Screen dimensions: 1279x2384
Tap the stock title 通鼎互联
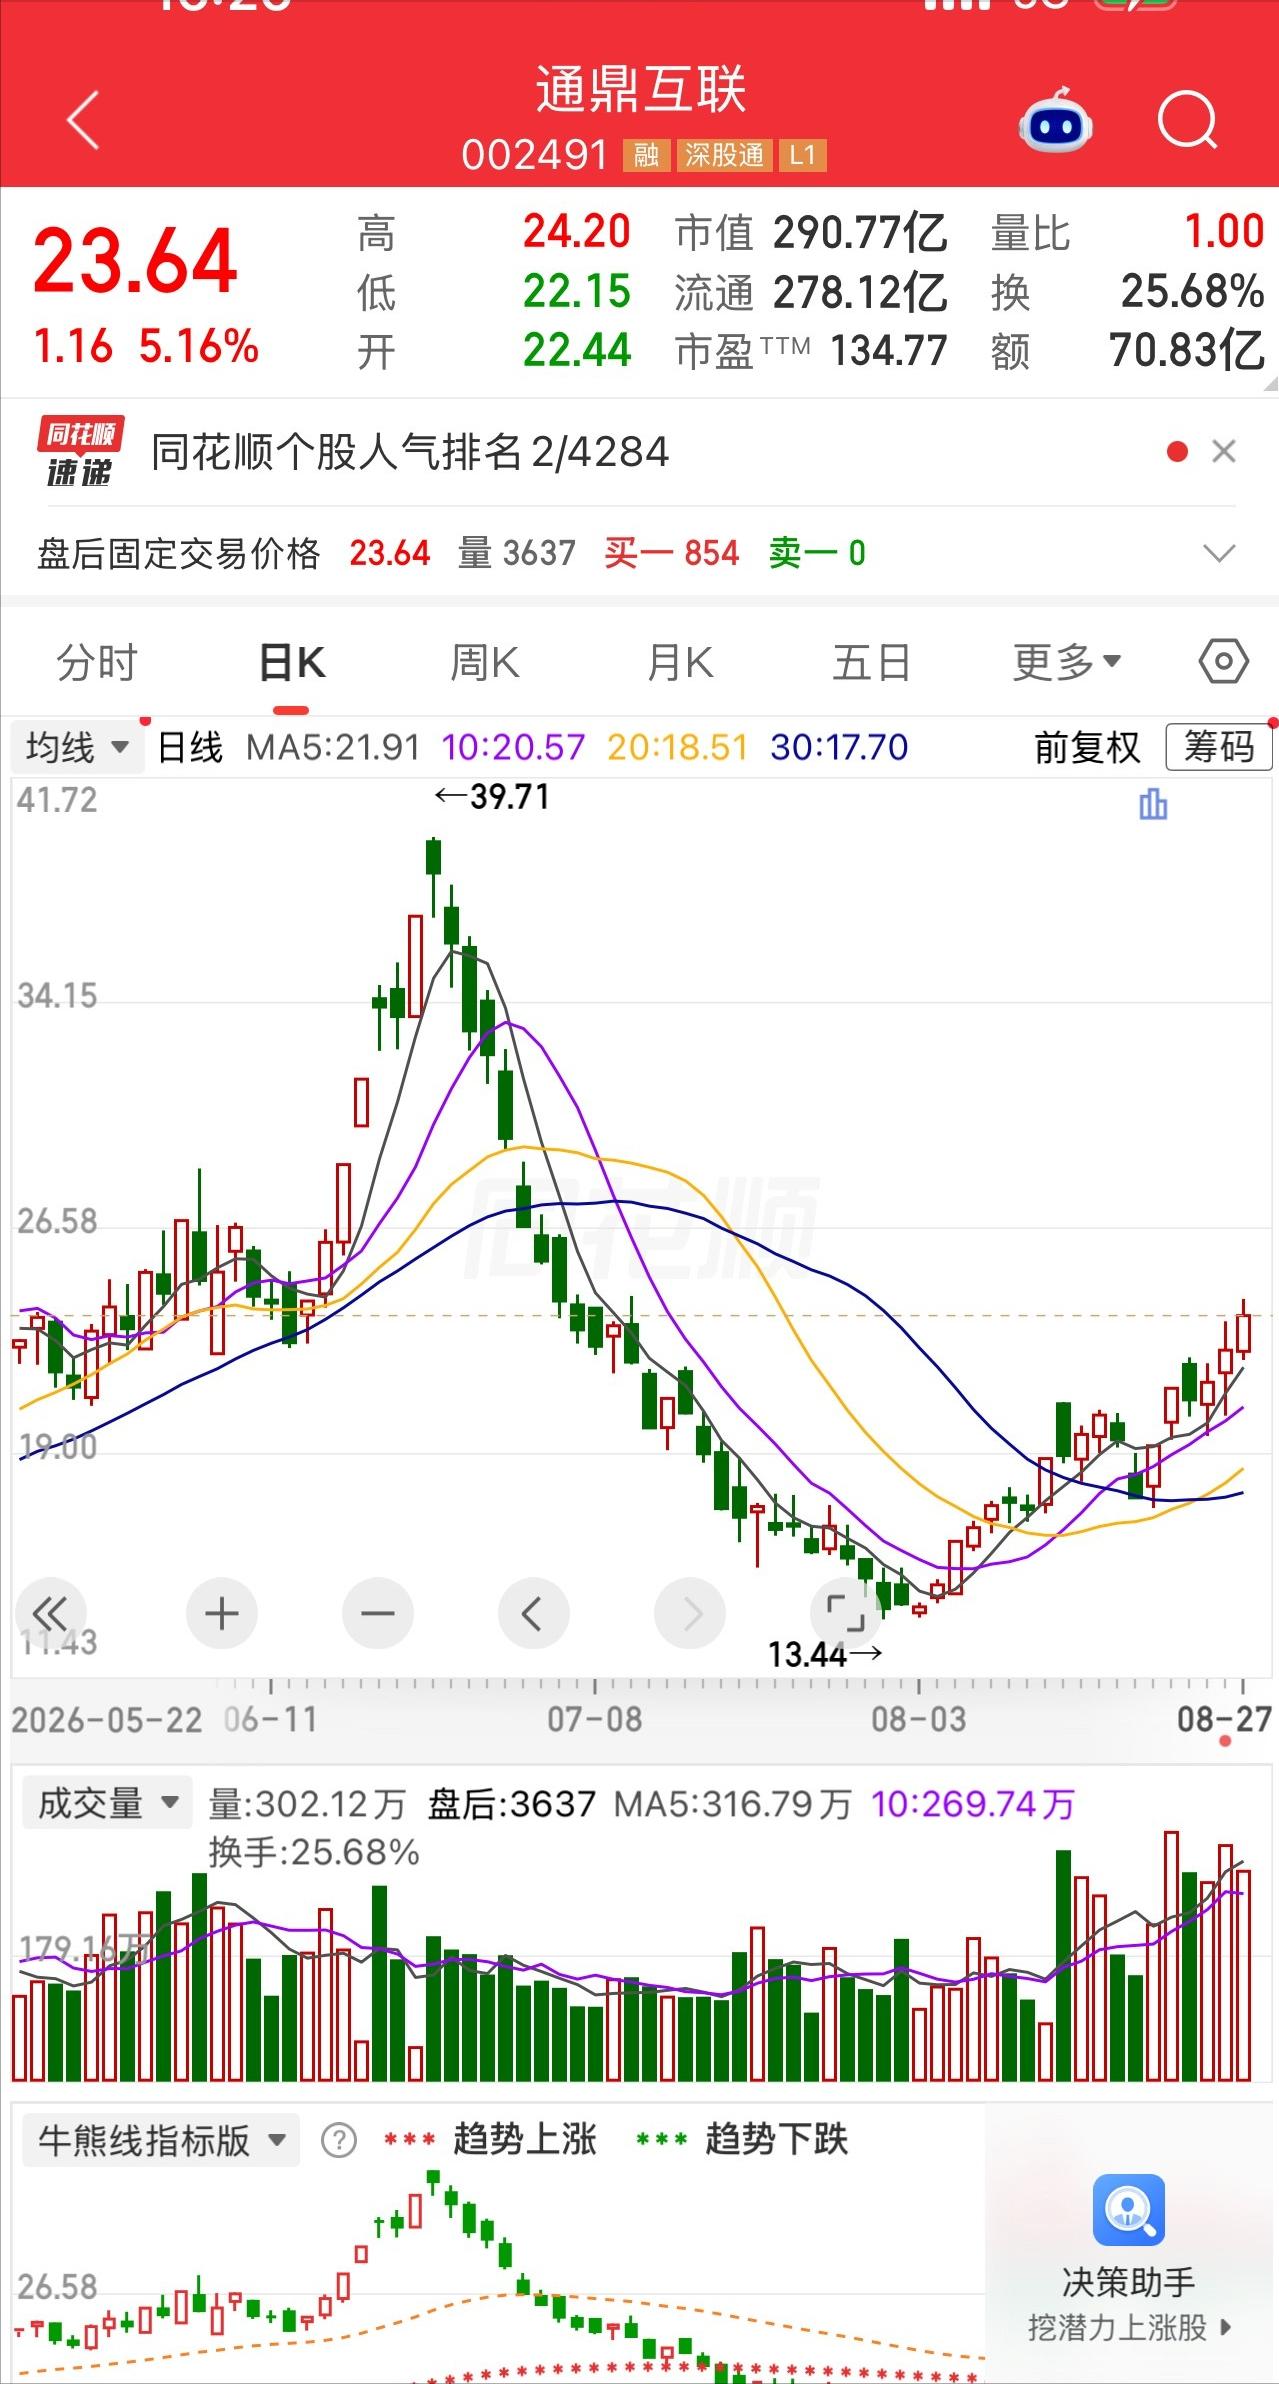click(x=641, y=89)
